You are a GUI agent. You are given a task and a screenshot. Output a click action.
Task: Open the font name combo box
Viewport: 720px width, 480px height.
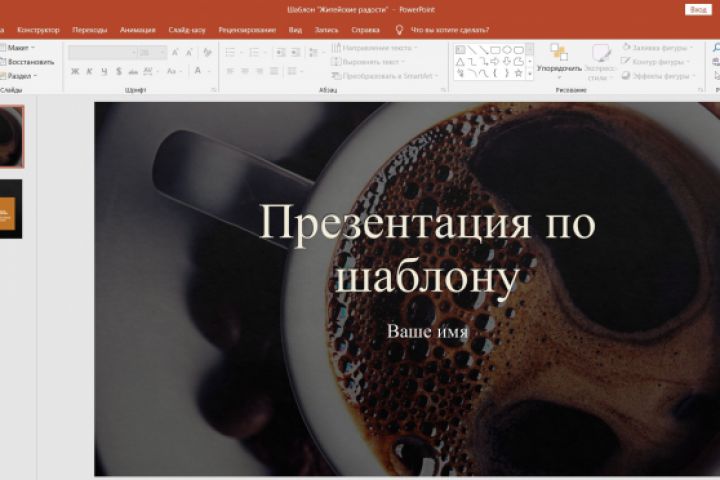(103, 53)
